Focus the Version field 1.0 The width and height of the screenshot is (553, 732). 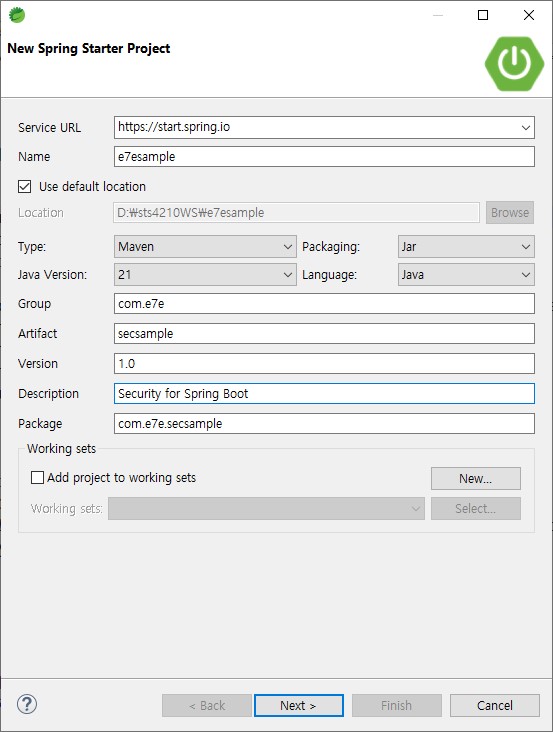[x=324, y=364]
